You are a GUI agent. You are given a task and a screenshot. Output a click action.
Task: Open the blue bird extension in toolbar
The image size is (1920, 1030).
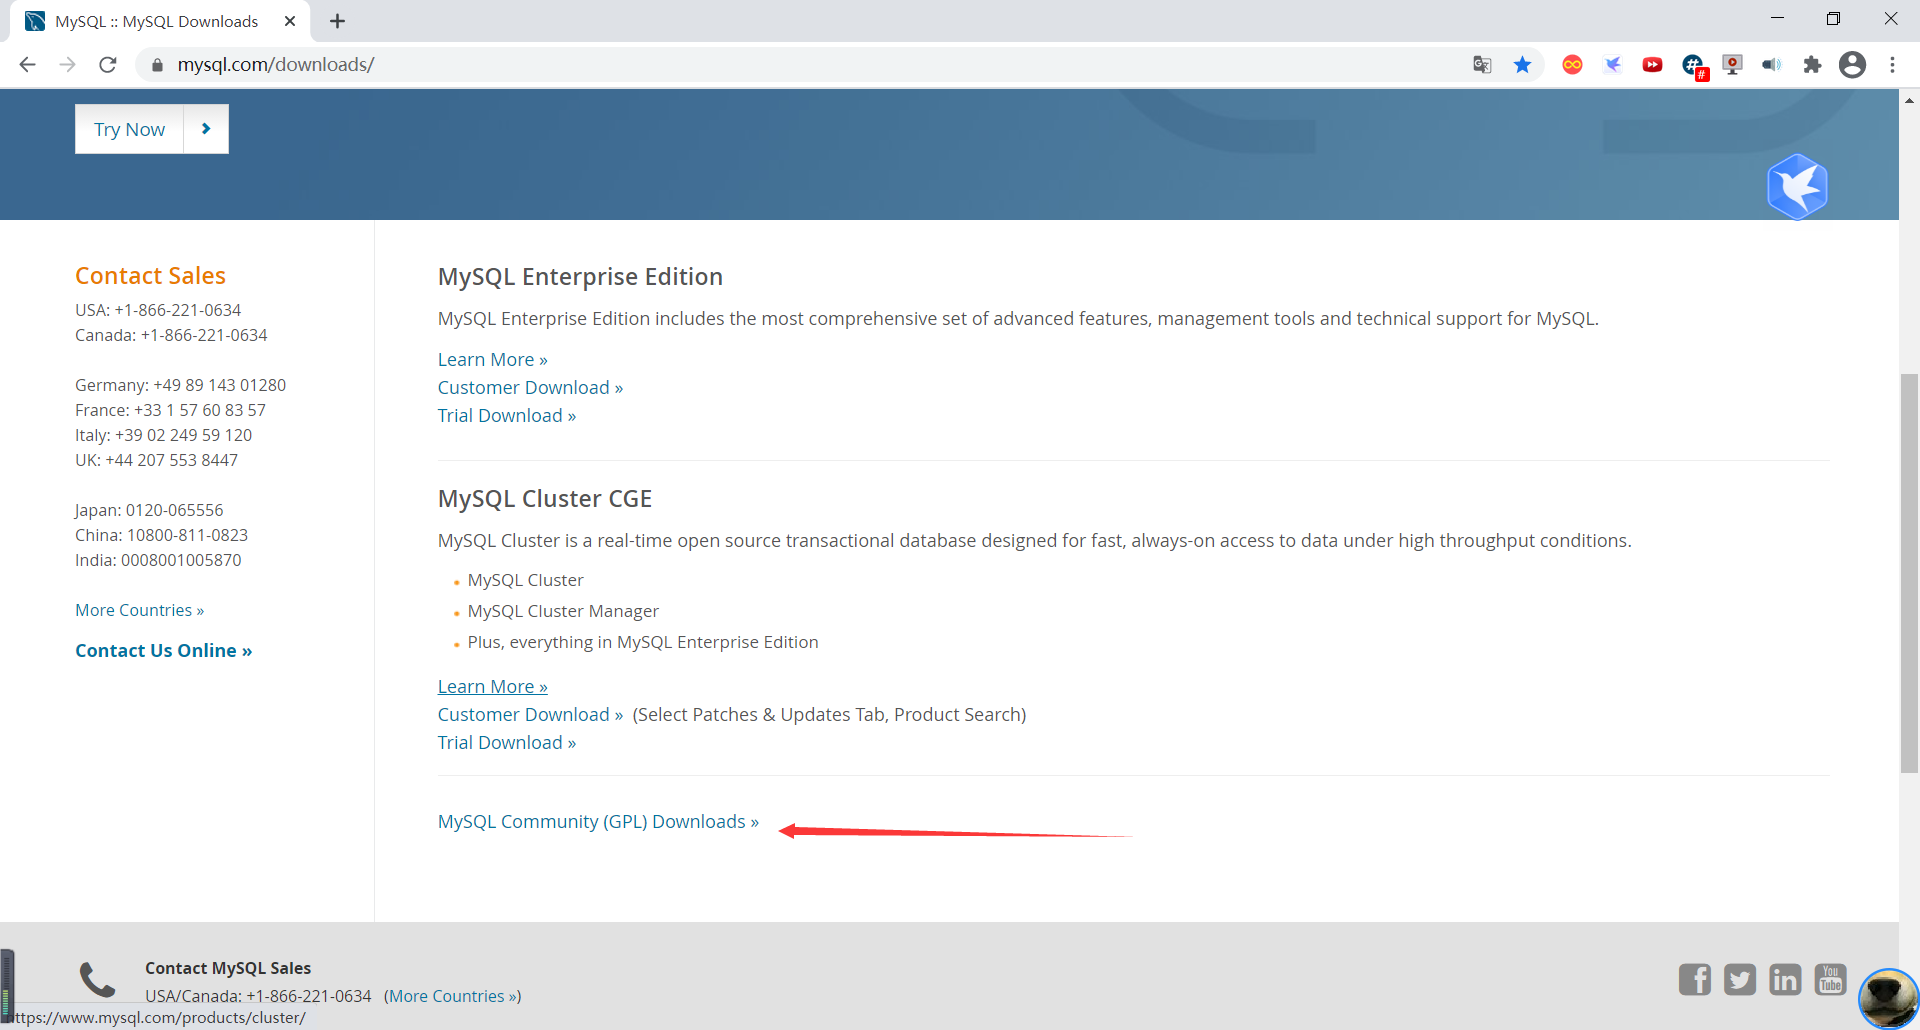(x=1612, y=65)
